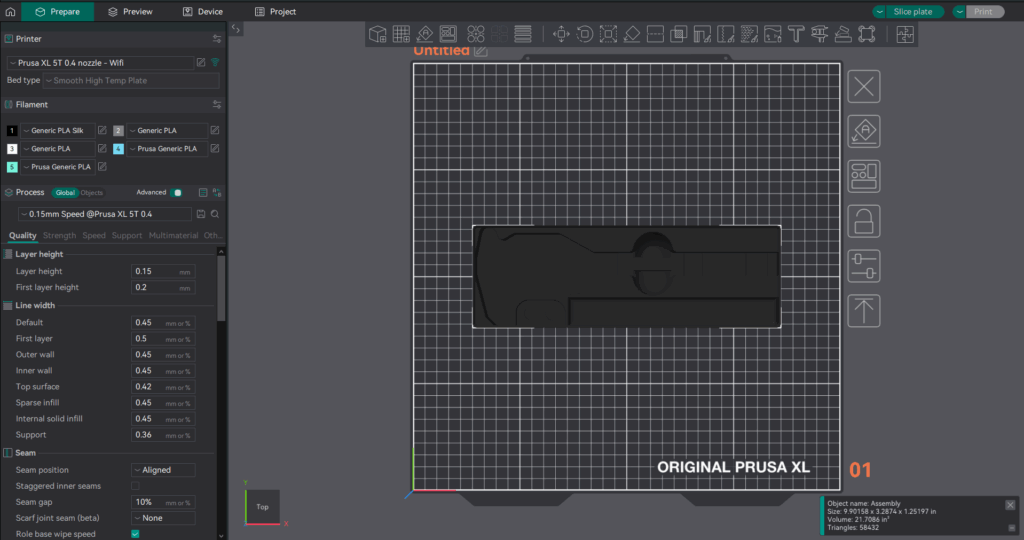The height and width of the screenshot is (540, 1024).
Task: Enable Staggered inner seams checkbox
Action: point(136,486)
